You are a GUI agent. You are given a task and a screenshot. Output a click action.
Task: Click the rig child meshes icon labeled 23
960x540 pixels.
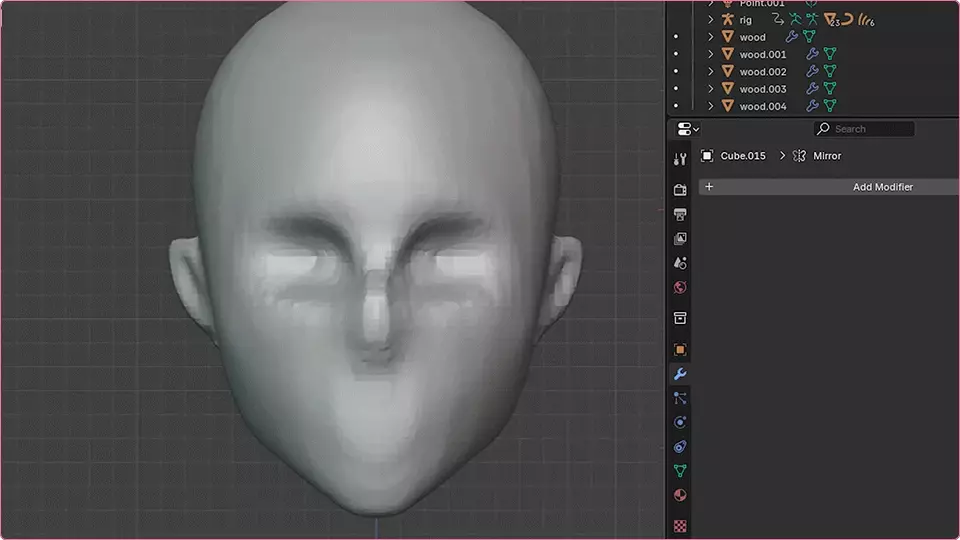pos(831,20)
